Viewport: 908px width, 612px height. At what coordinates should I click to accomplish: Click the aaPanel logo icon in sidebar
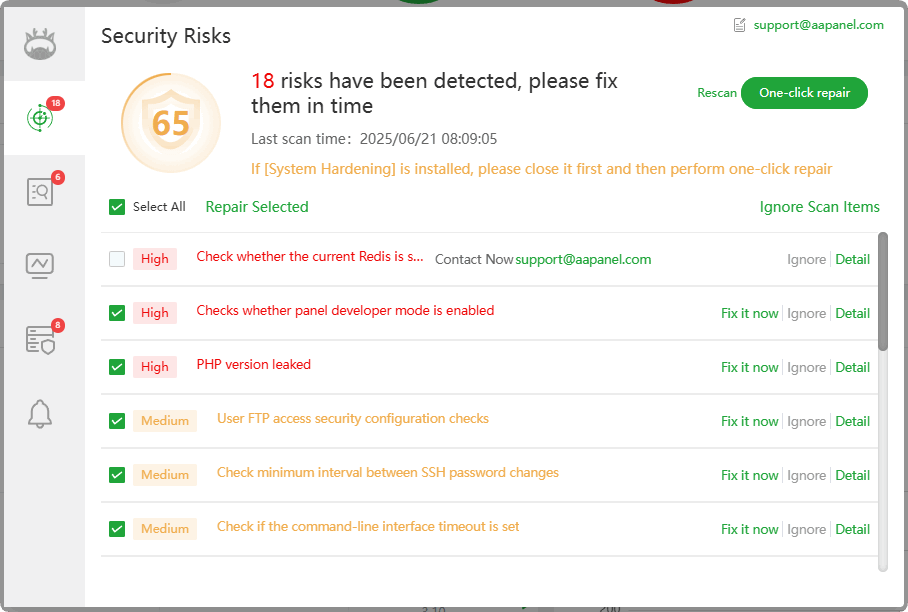coord(40,44)
